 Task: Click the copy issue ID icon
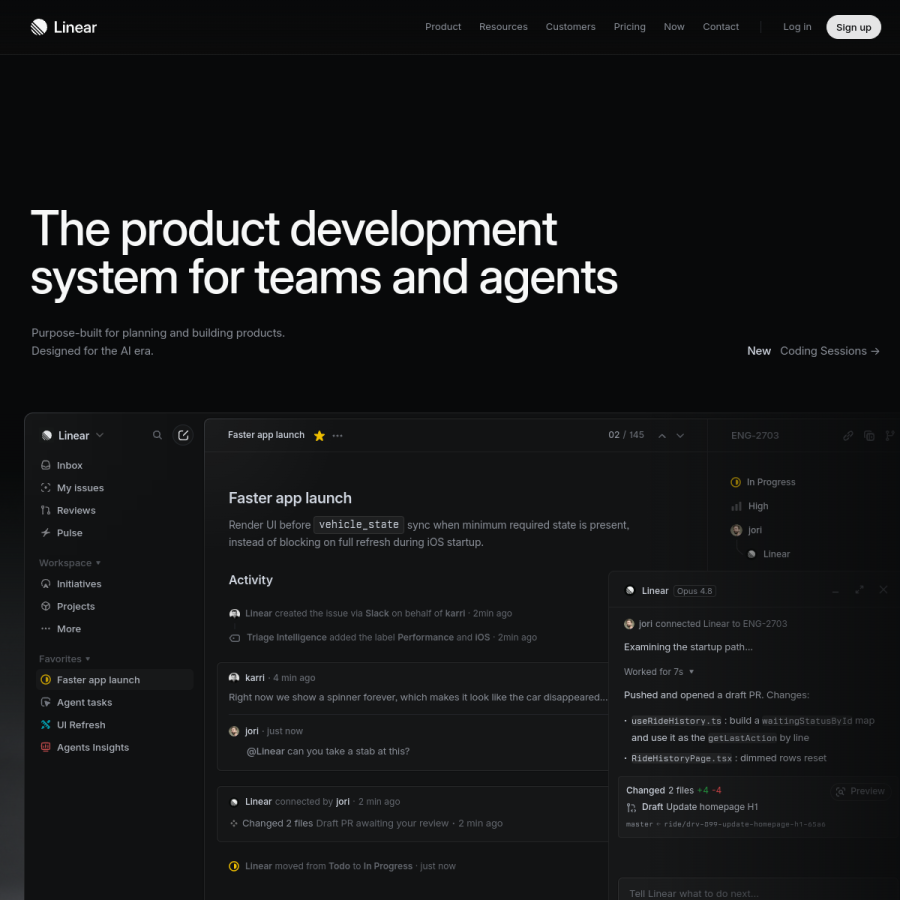(x=869, y=436)
